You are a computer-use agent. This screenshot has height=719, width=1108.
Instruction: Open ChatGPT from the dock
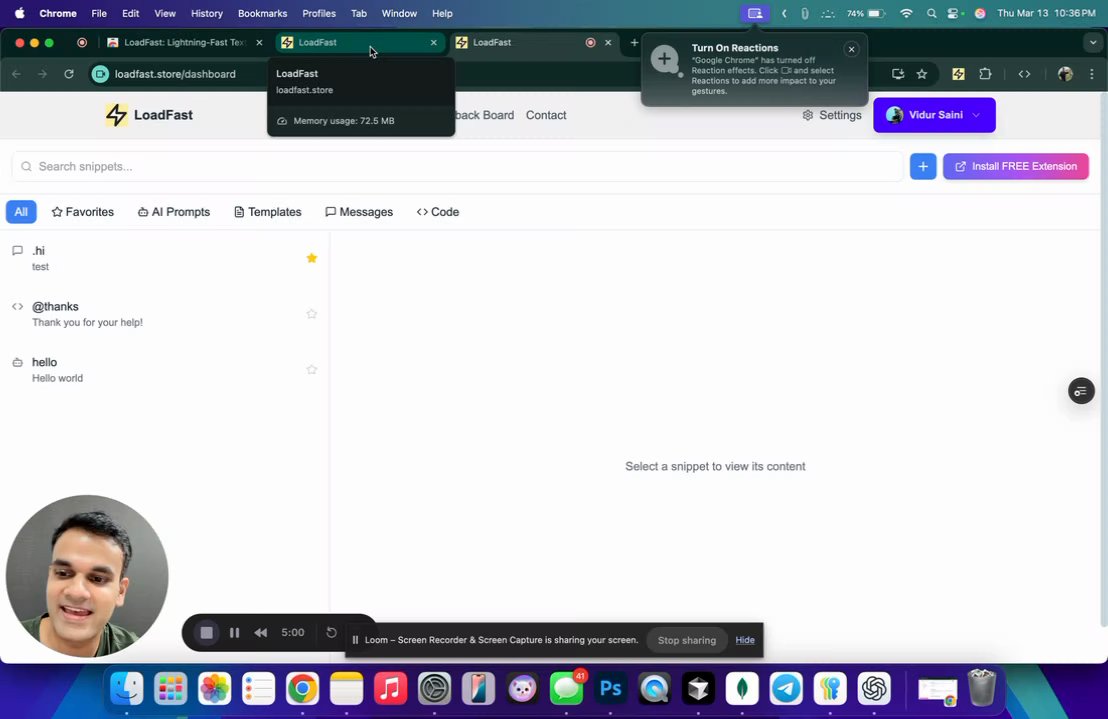[873, 689]
